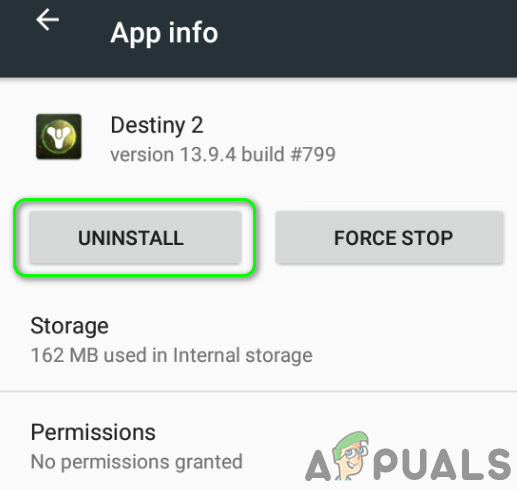Open the Permissions section
Image resolution: width=517 pixels, height=490 pixels.
258,445
